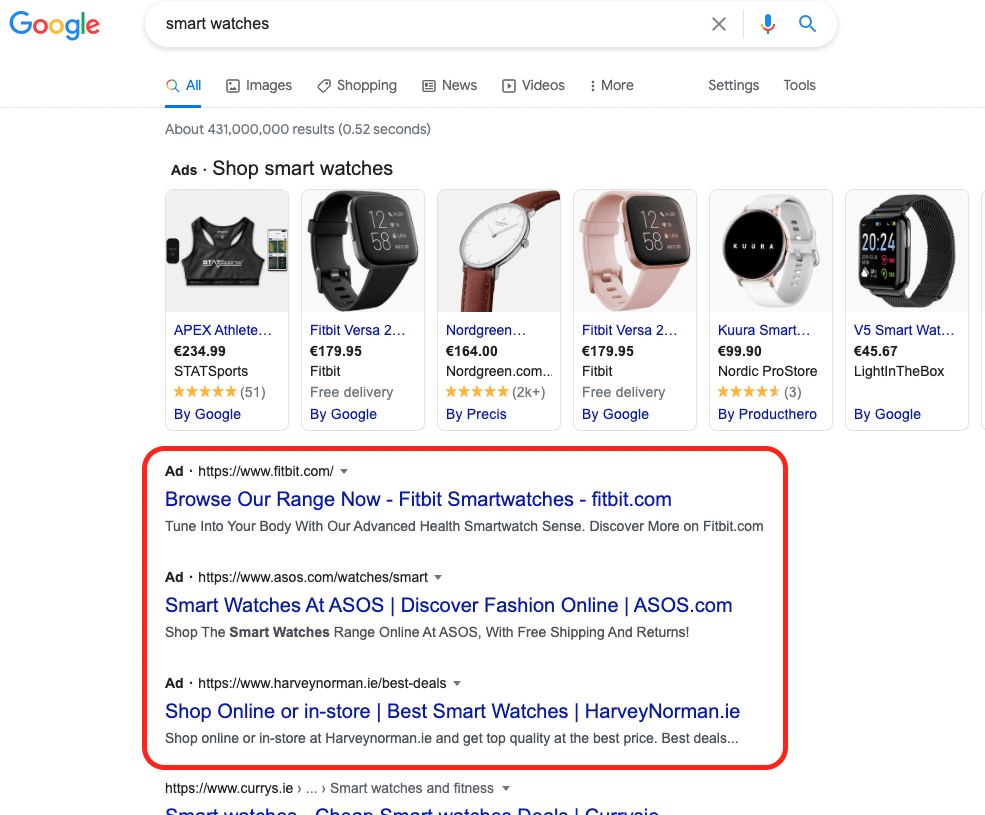Click the Nordic ProStore seller name
This screenshot has width=985, height=815.
pos(767,371)
